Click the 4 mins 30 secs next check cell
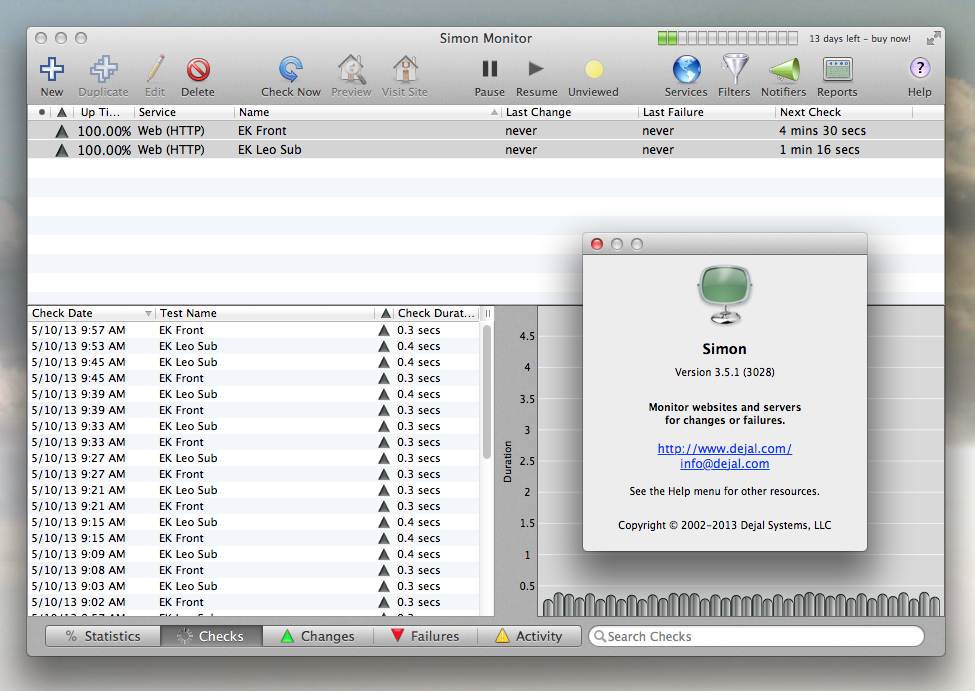Screen dimensions: 975x691 tap(822, 131)
